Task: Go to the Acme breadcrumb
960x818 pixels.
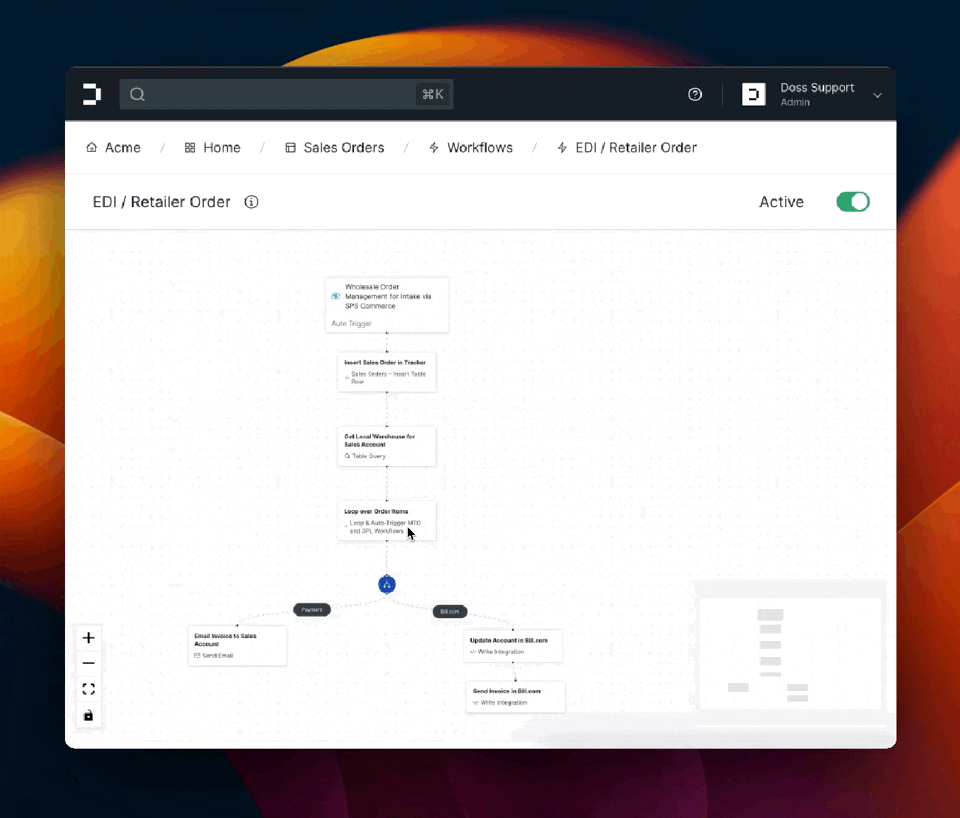Action: (x=113, y=147)
